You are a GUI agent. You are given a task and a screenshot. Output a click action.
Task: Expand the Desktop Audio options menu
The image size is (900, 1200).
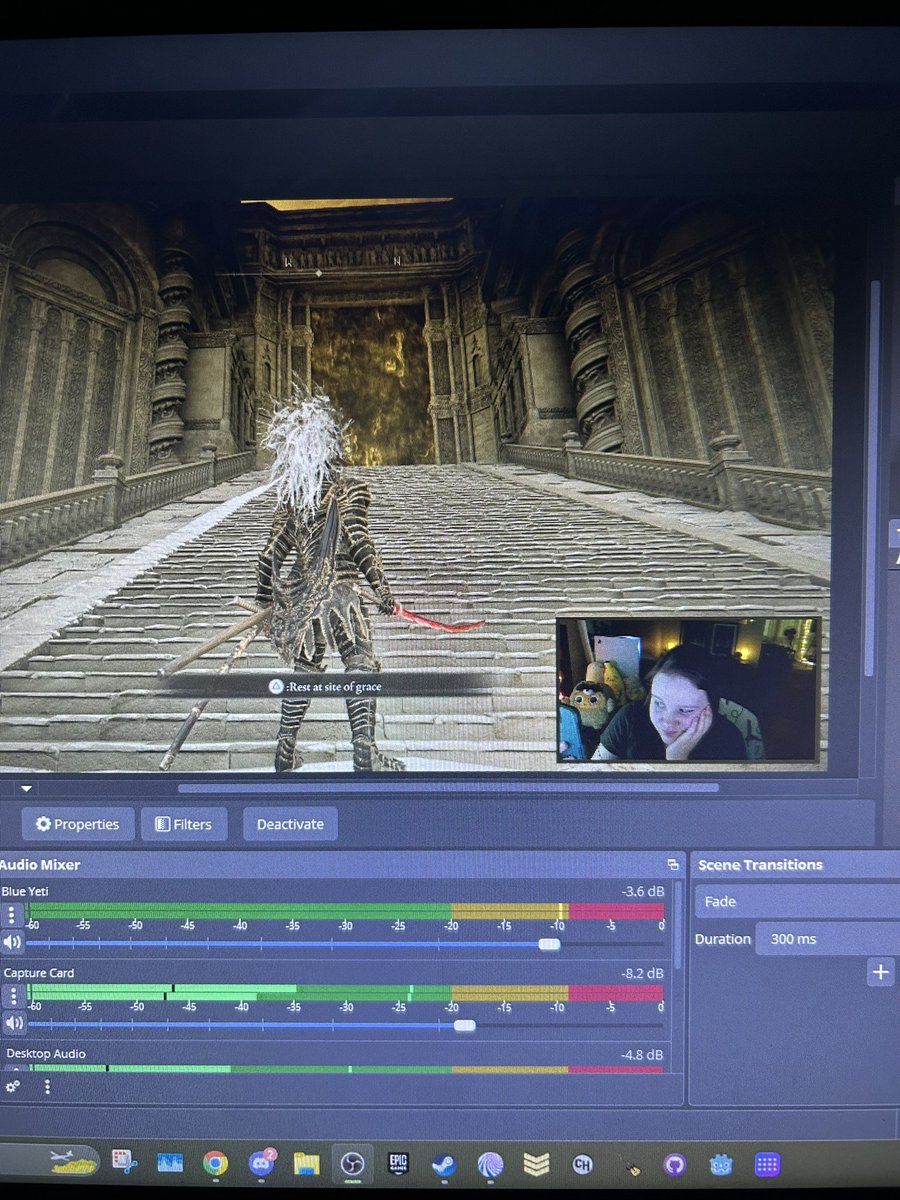coord(46,1087)
